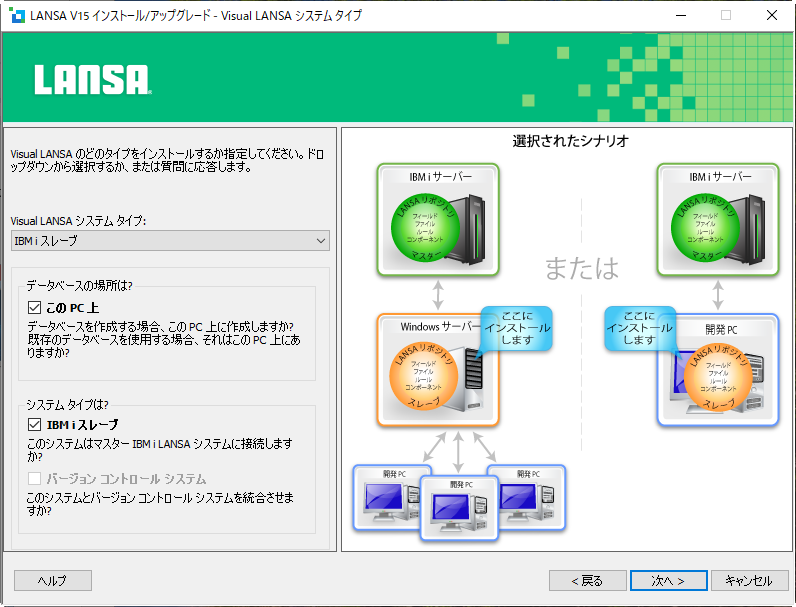Open the Visual LANSA システム タイプ dropdown
This screenshot has height=607, width=796.
coord(170,241)
